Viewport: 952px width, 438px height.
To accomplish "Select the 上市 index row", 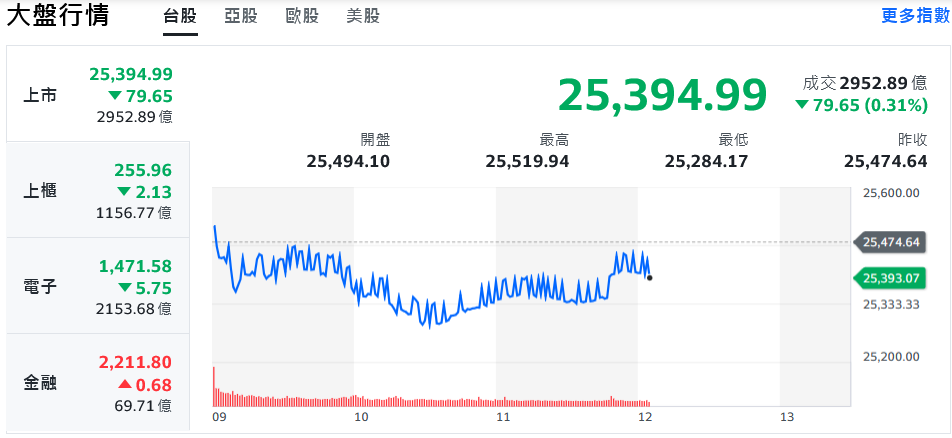I will coord(98,95).
